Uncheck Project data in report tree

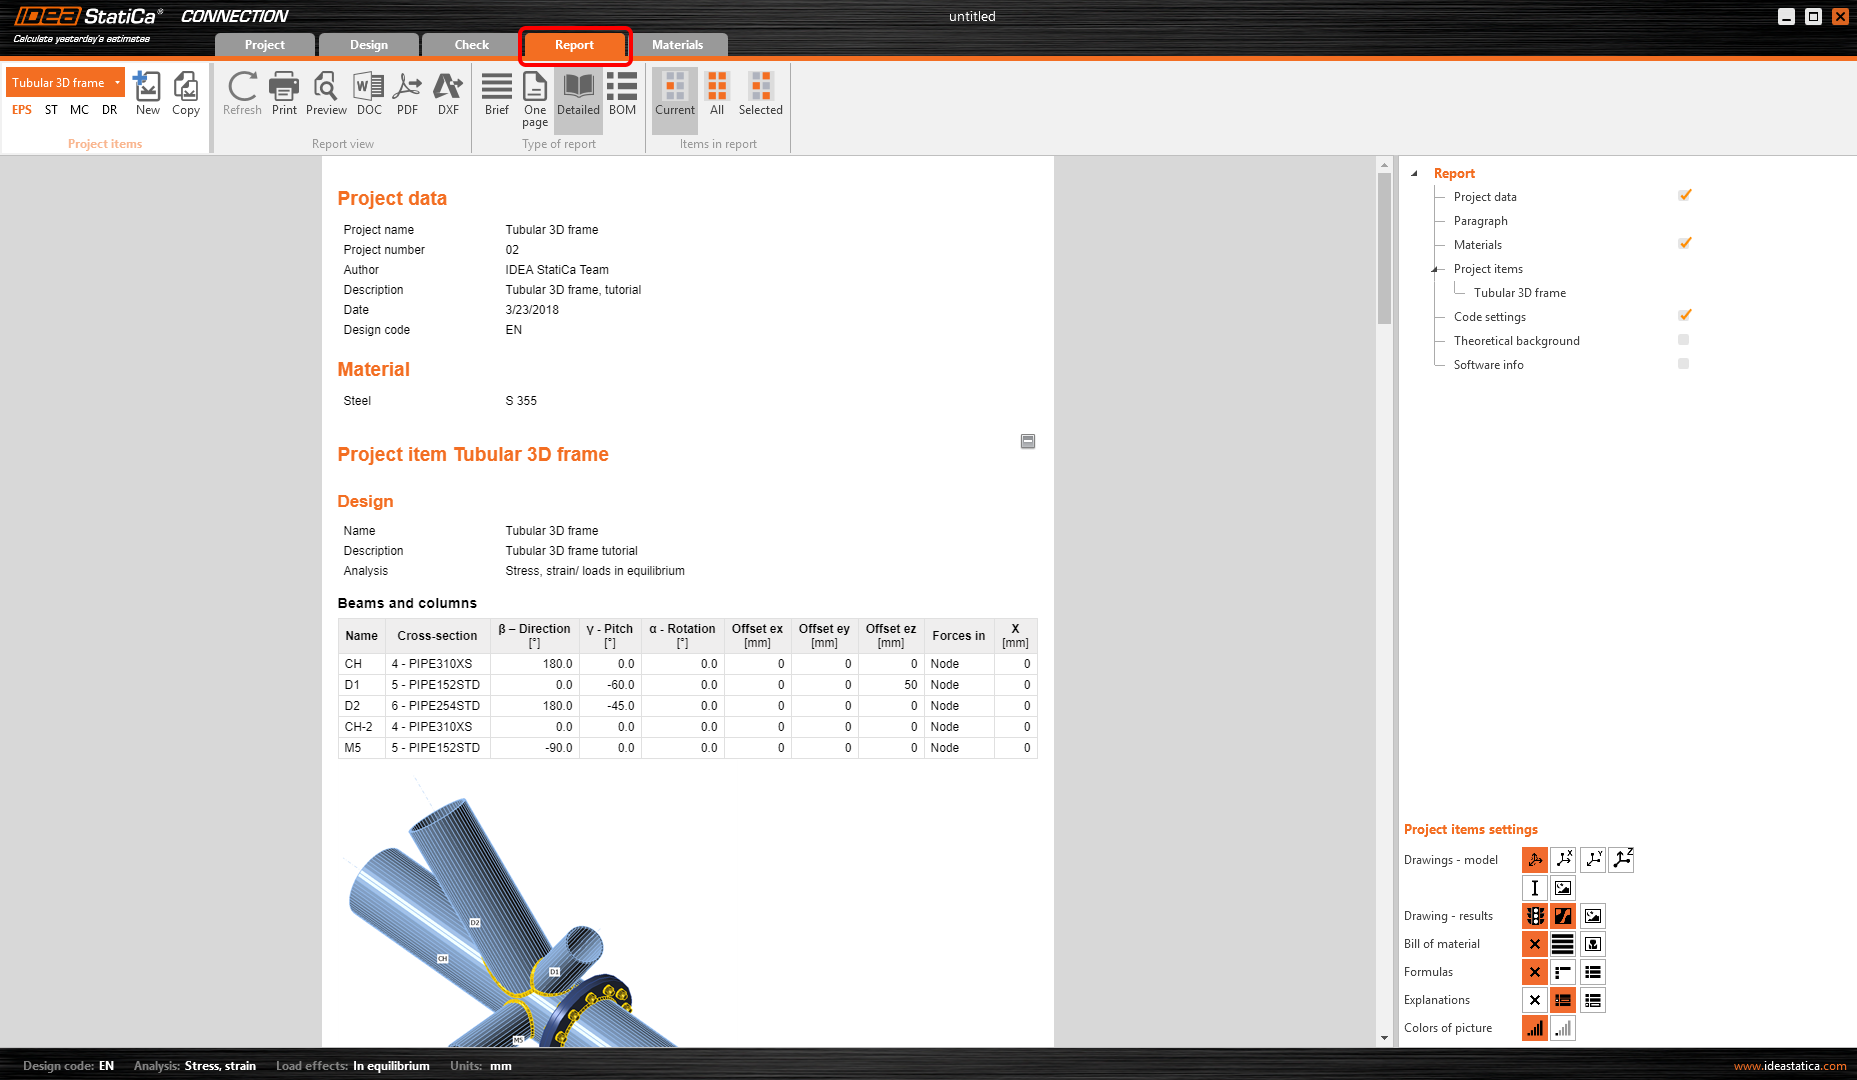[x=1684, y=196]
